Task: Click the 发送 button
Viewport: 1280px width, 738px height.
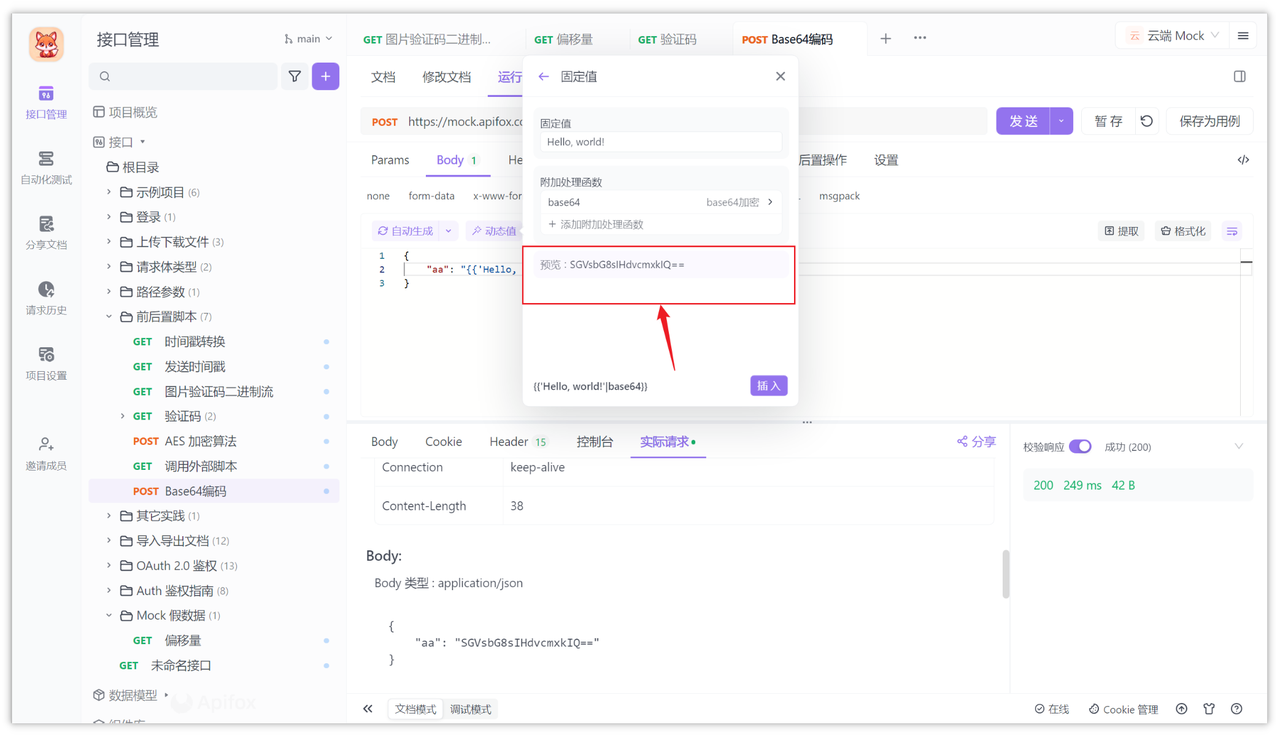Action: [x=1023, y=121]
